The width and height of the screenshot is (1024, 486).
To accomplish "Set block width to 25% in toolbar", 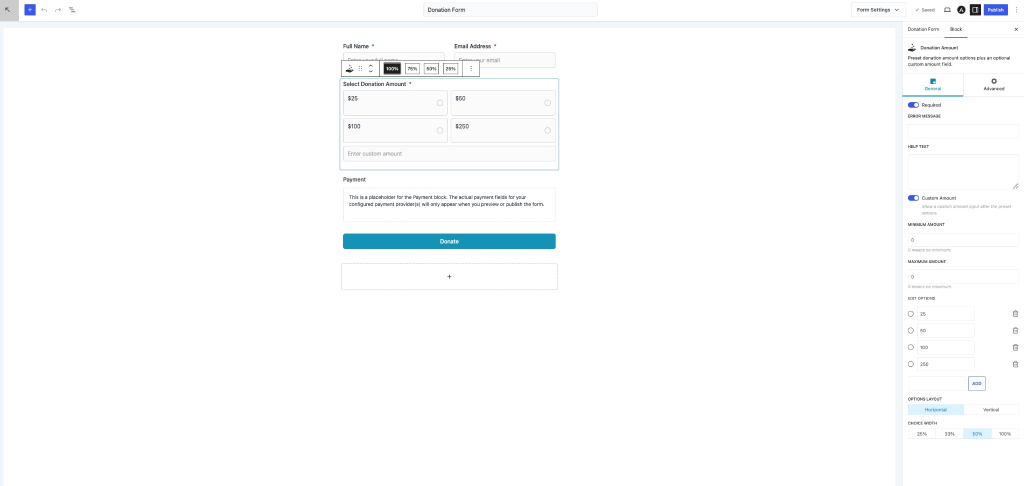I will click(451, 69).
